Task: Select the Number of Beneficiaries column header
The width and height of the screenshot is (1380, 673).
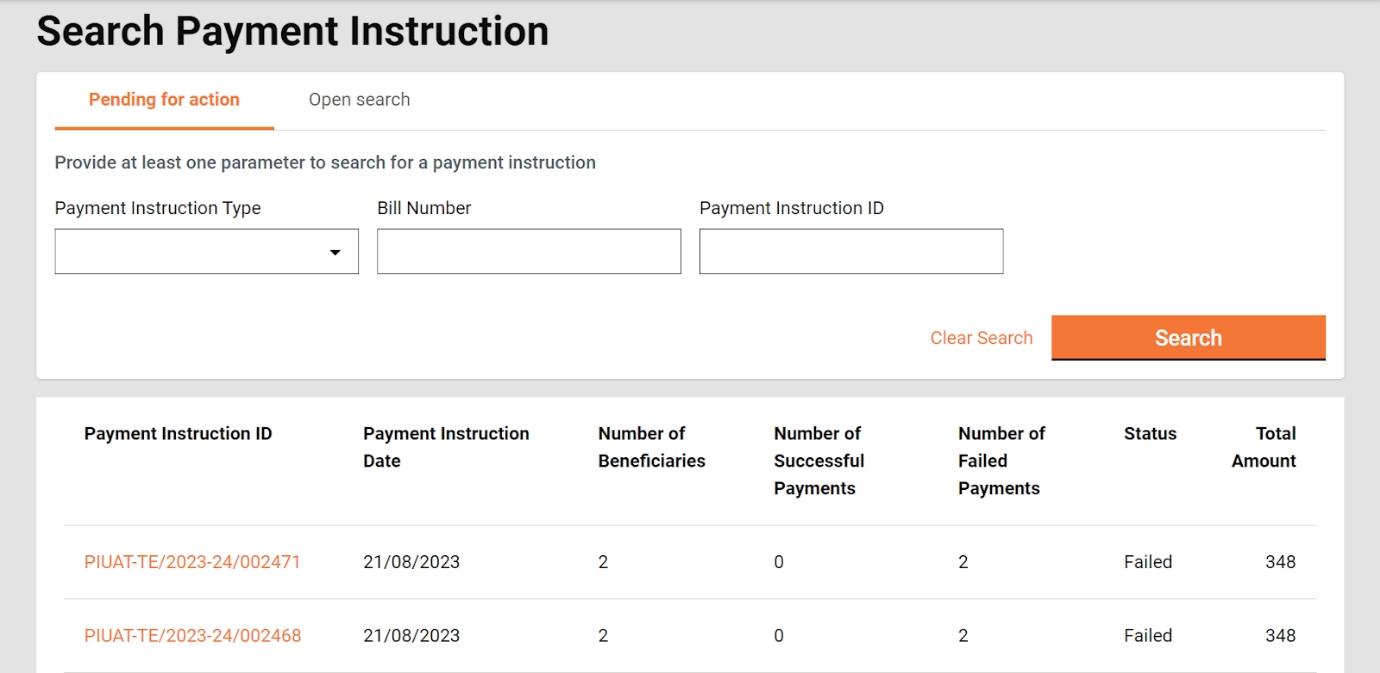Action: (x=651, y=447)
